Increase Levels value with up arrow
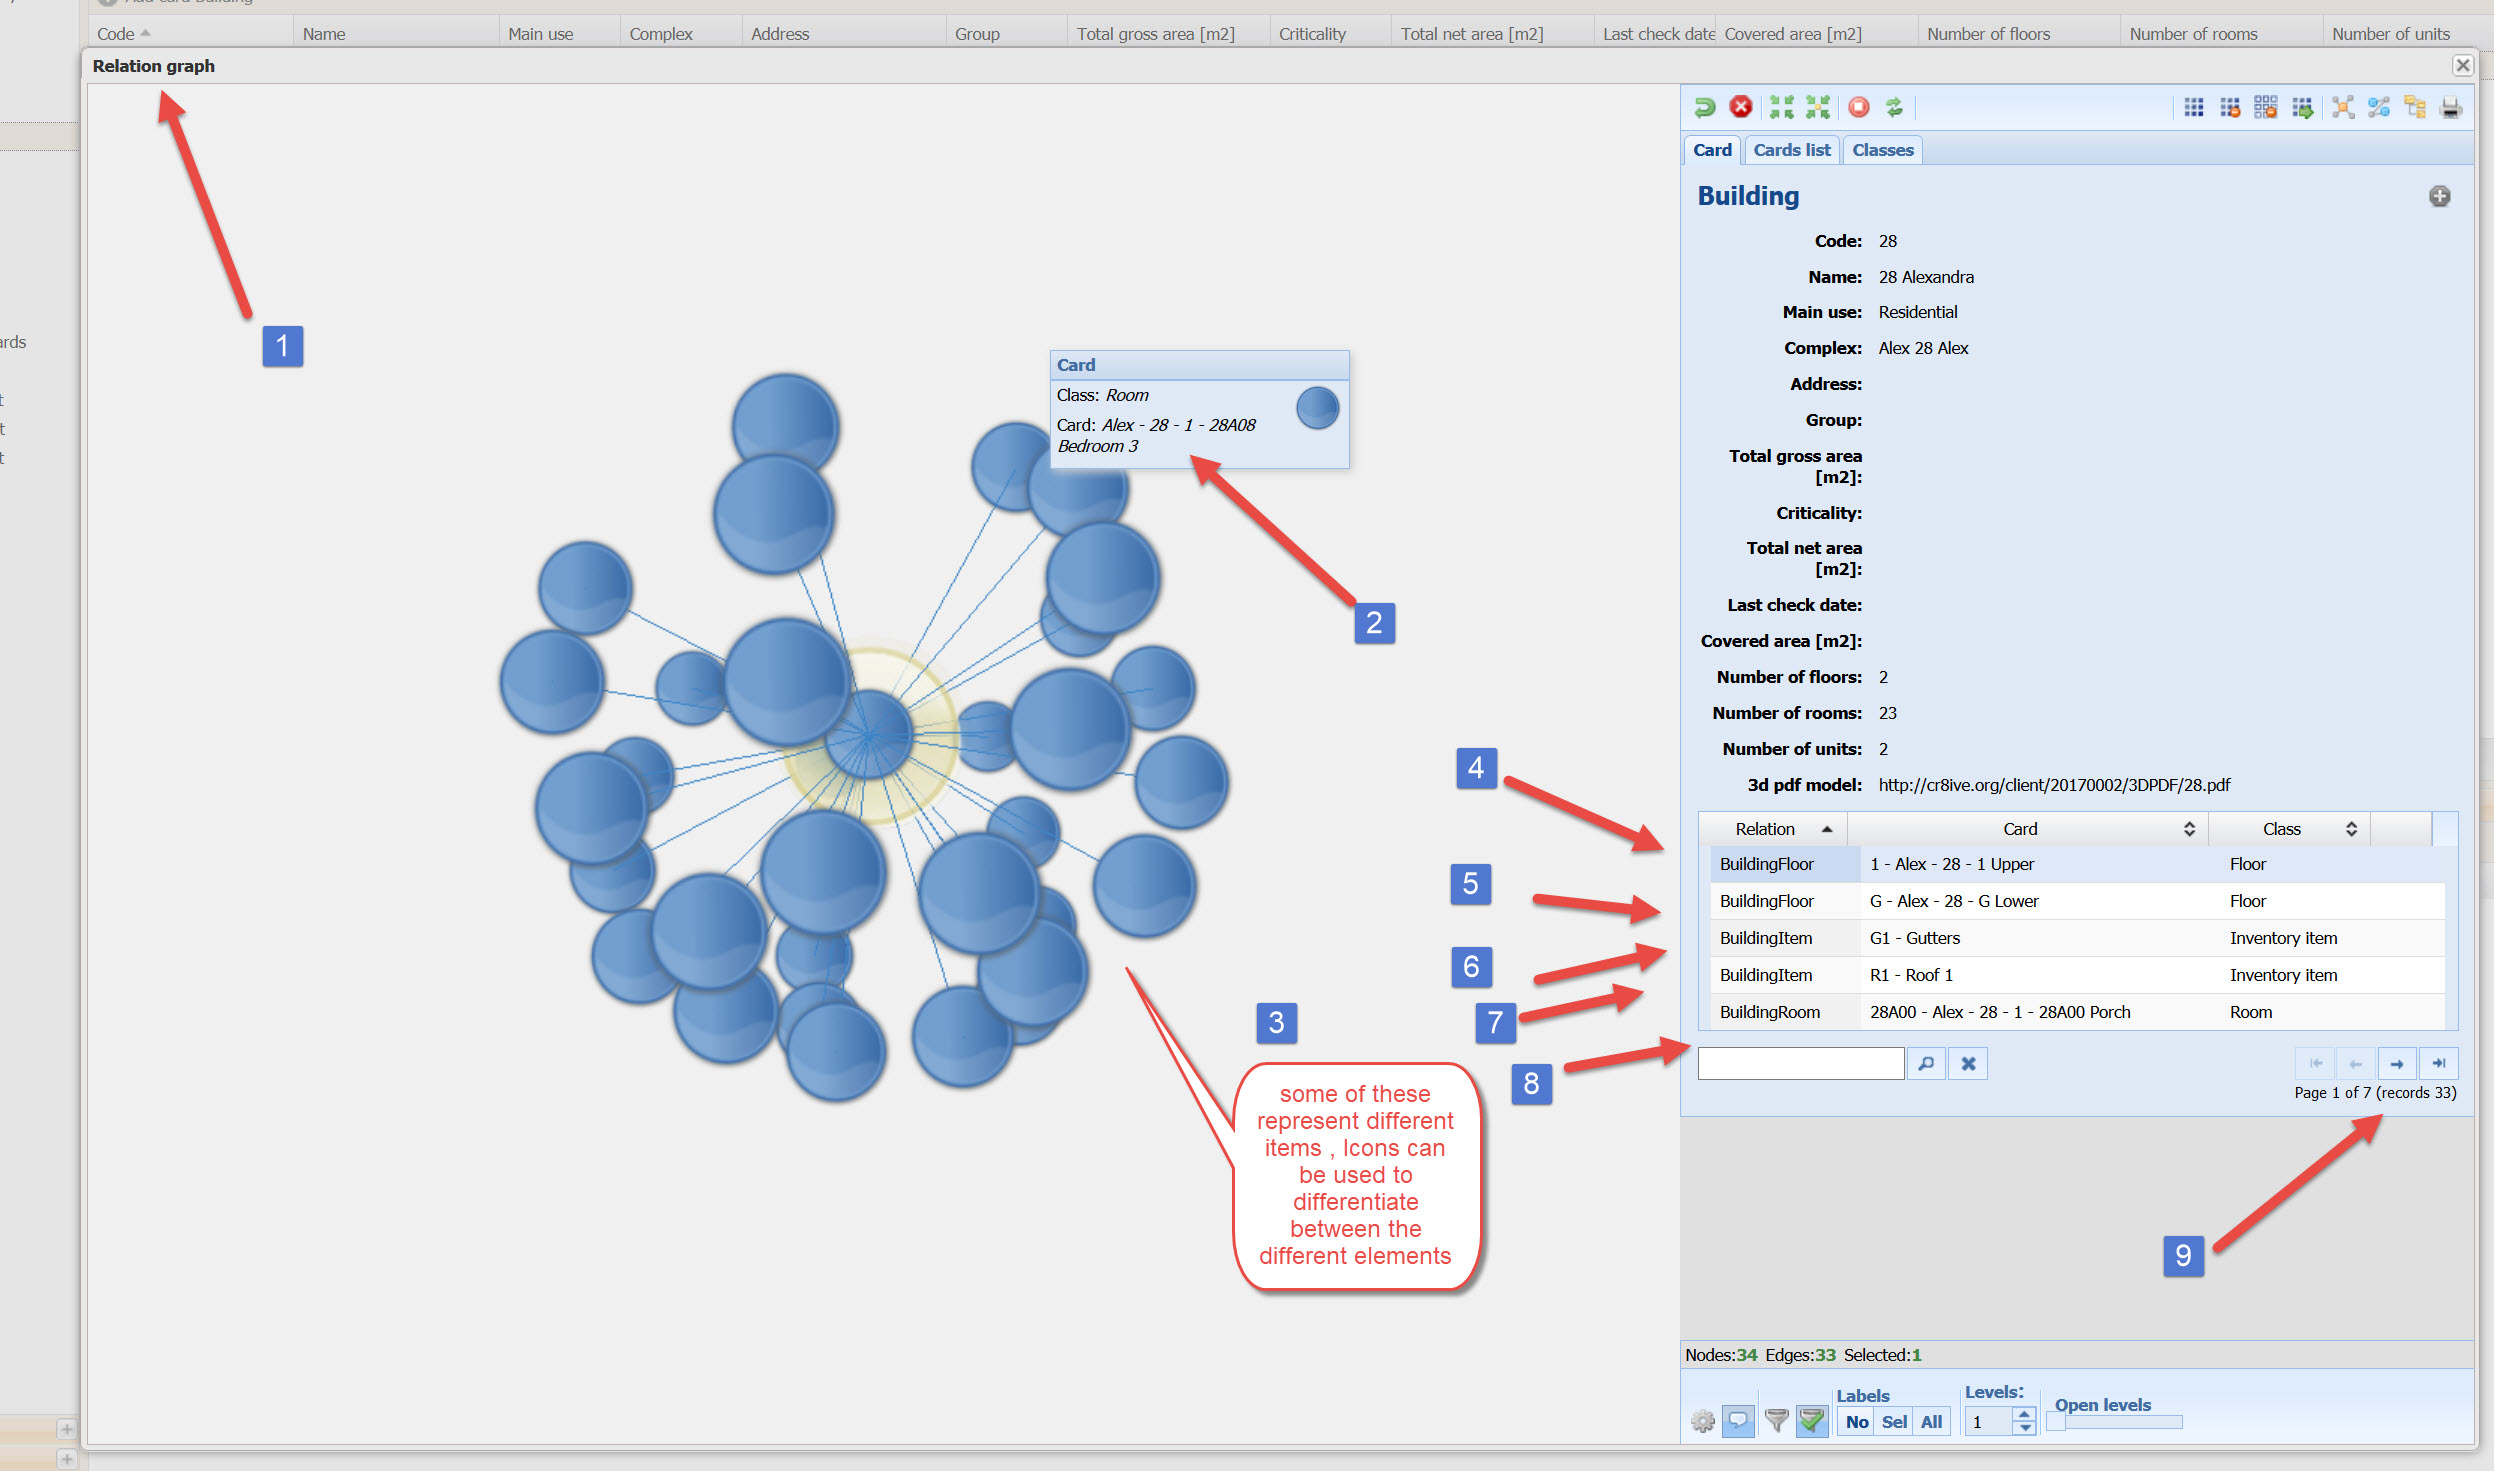The height and width of the screenshot is (1471, 2494). [2025, 1415]
